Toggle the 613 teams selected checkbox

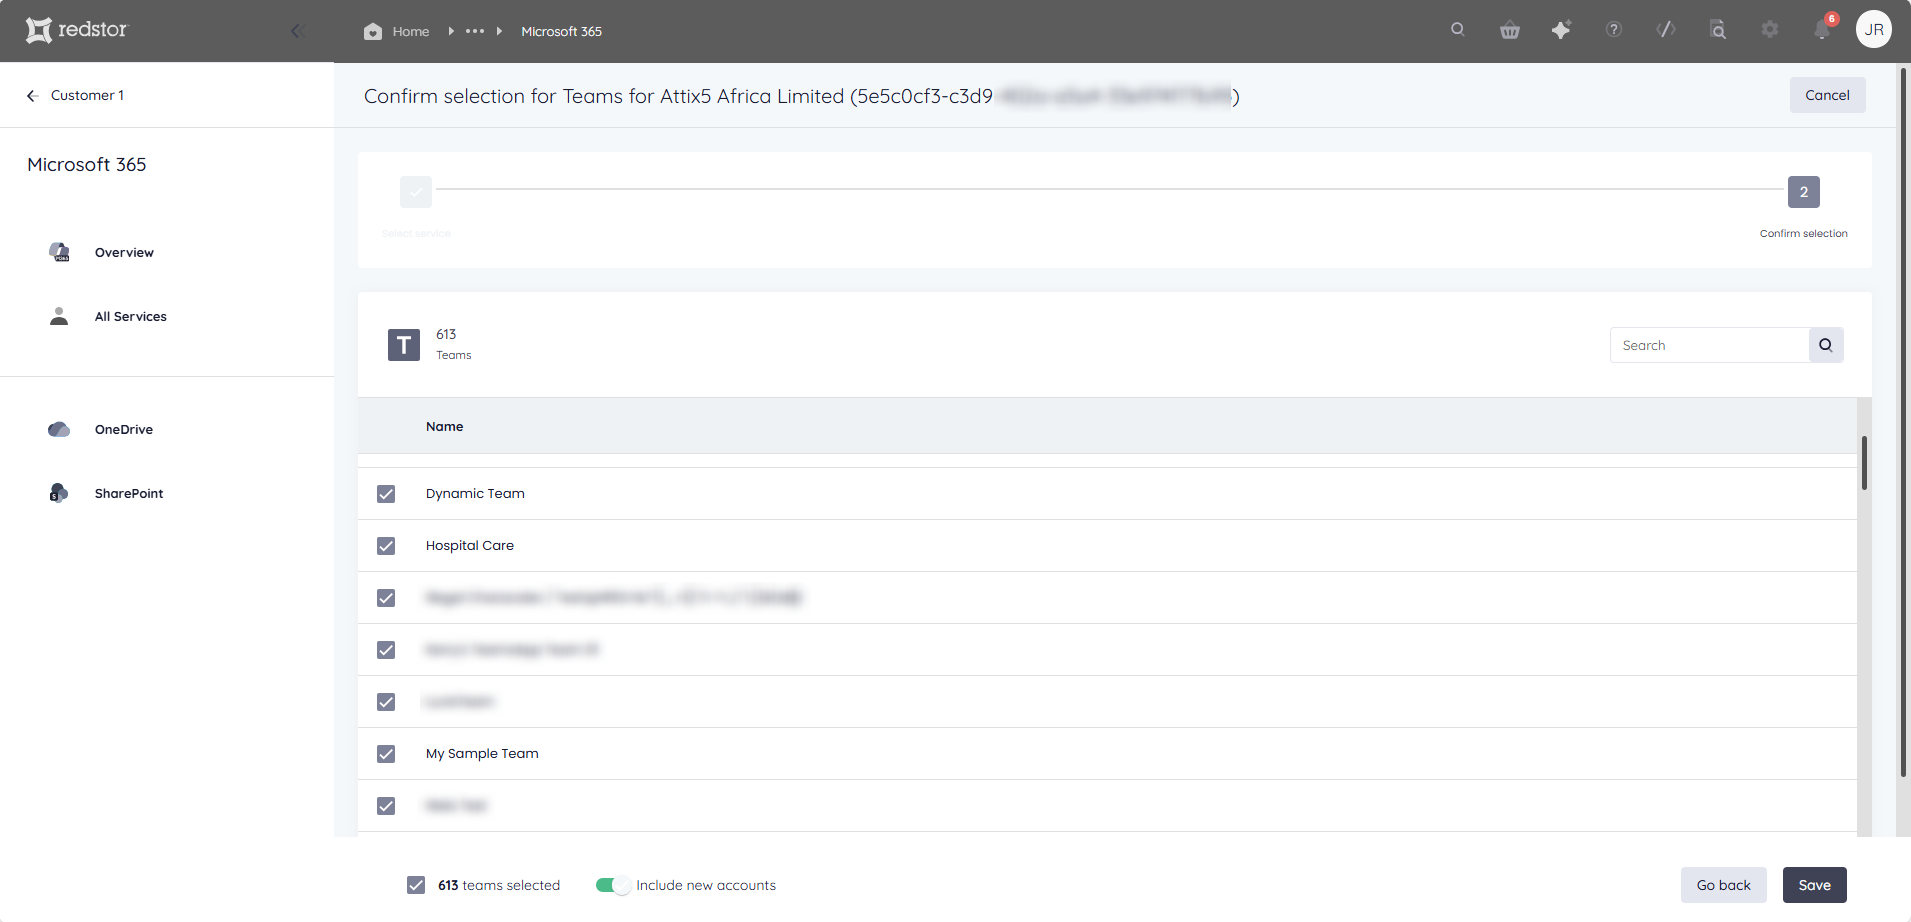click(x=416, y=885)
